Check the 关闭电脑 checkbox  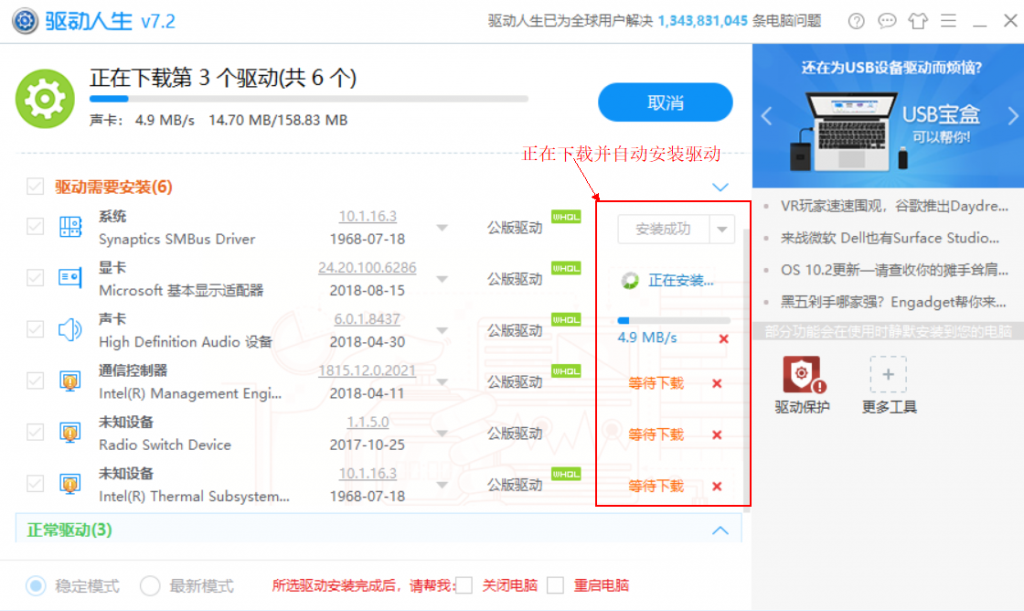[x=463, y=585]
